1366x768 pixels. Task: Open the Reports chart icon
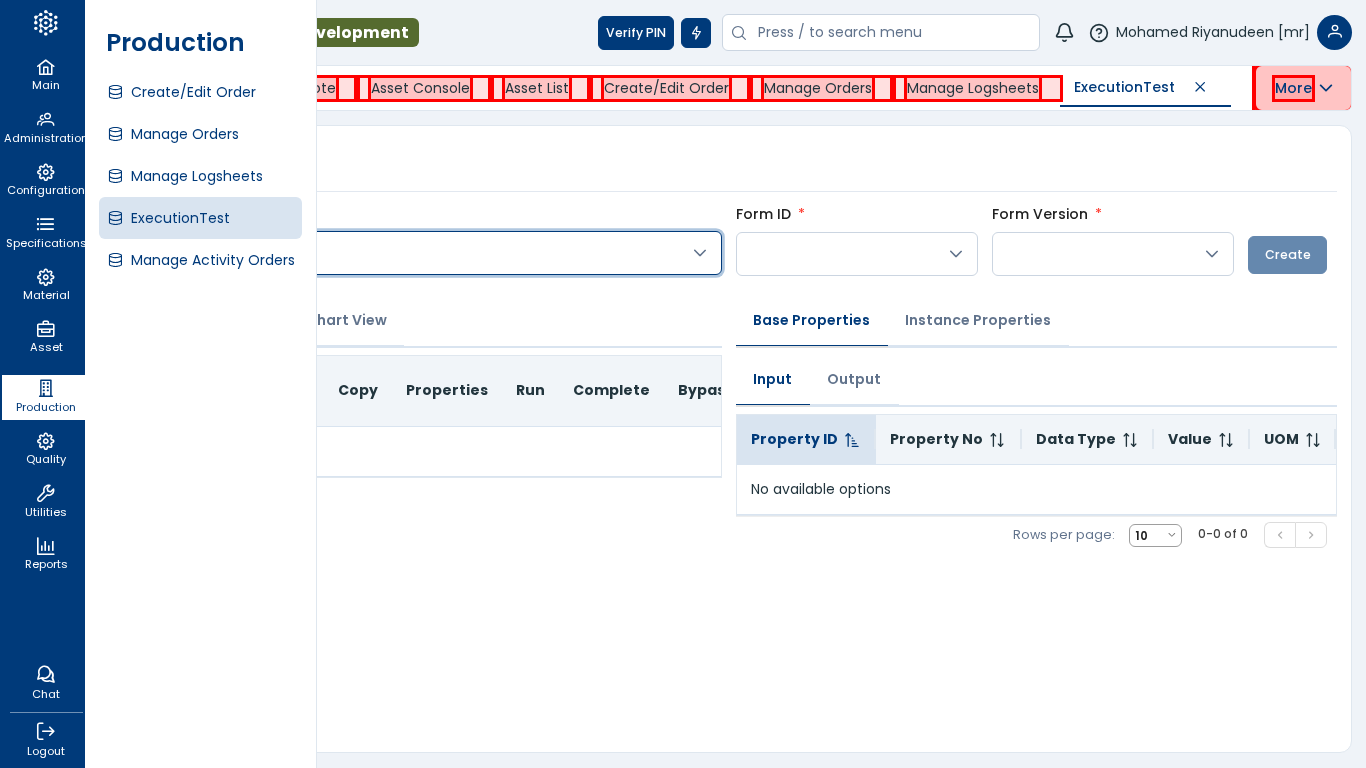click(45, 546)
